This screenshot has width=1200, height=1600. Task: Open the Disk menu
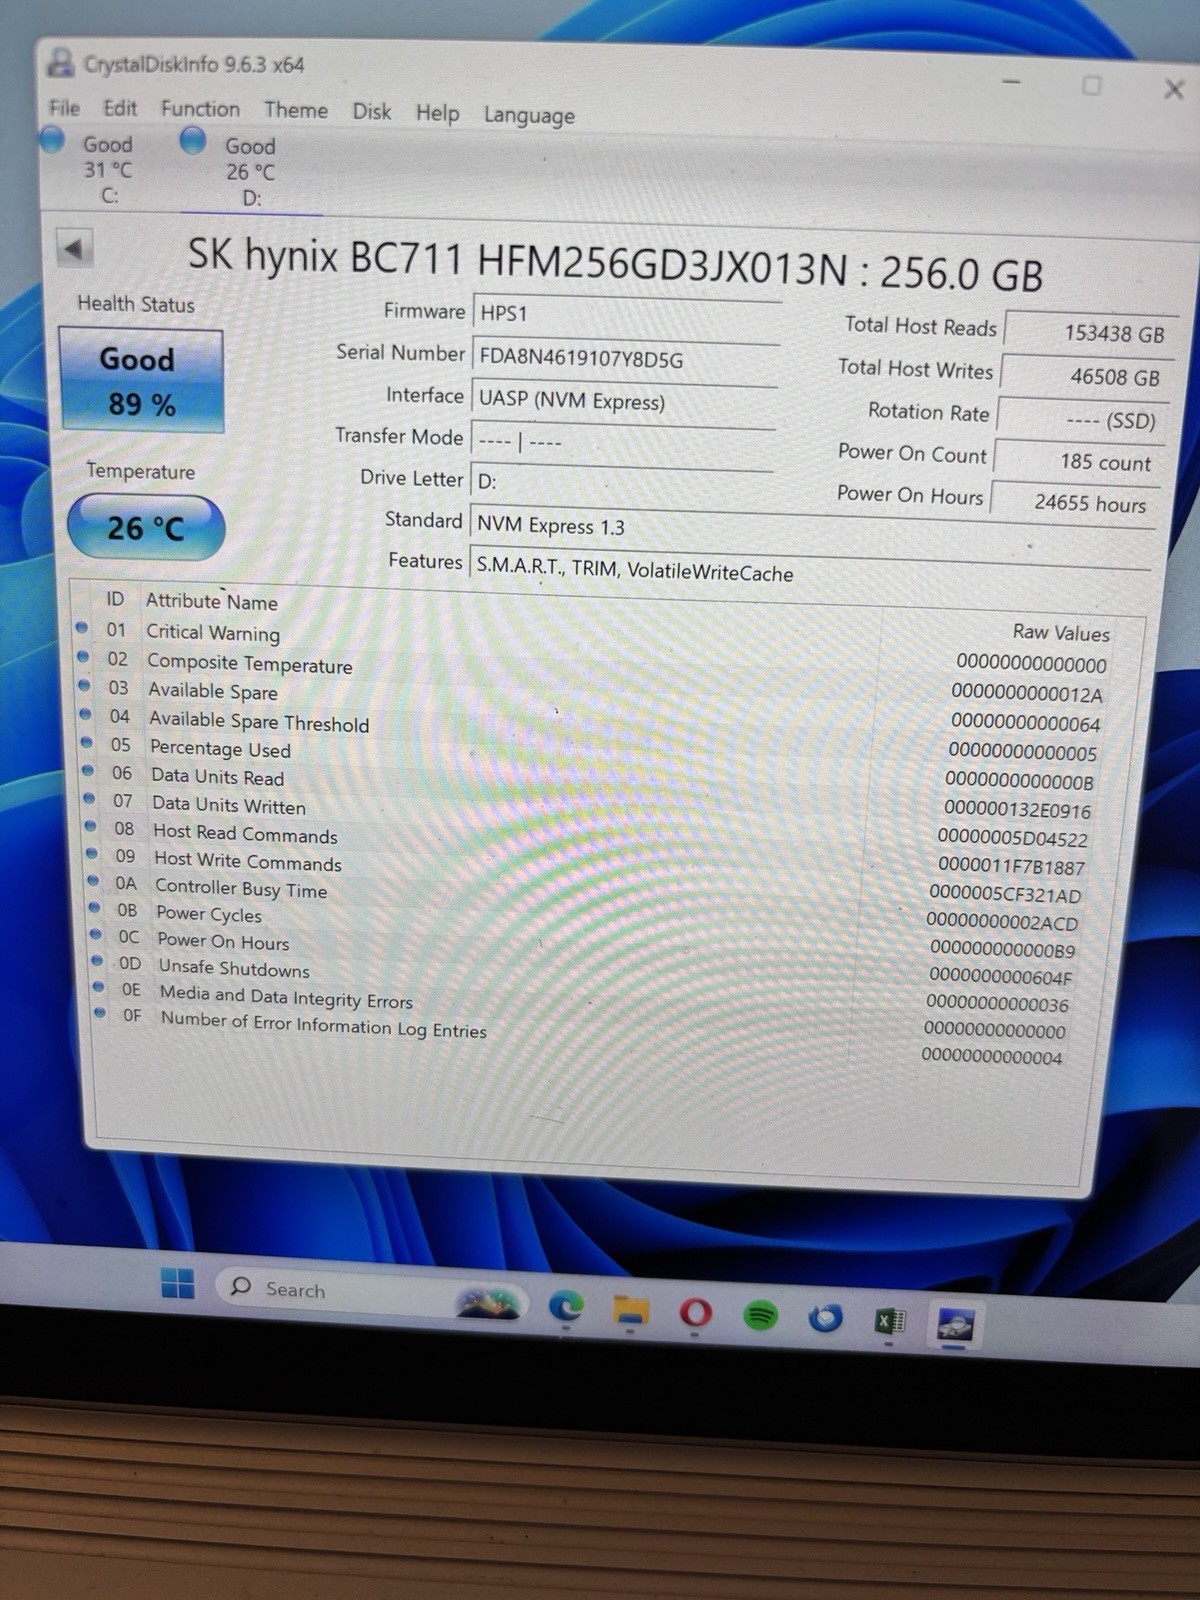372,111
